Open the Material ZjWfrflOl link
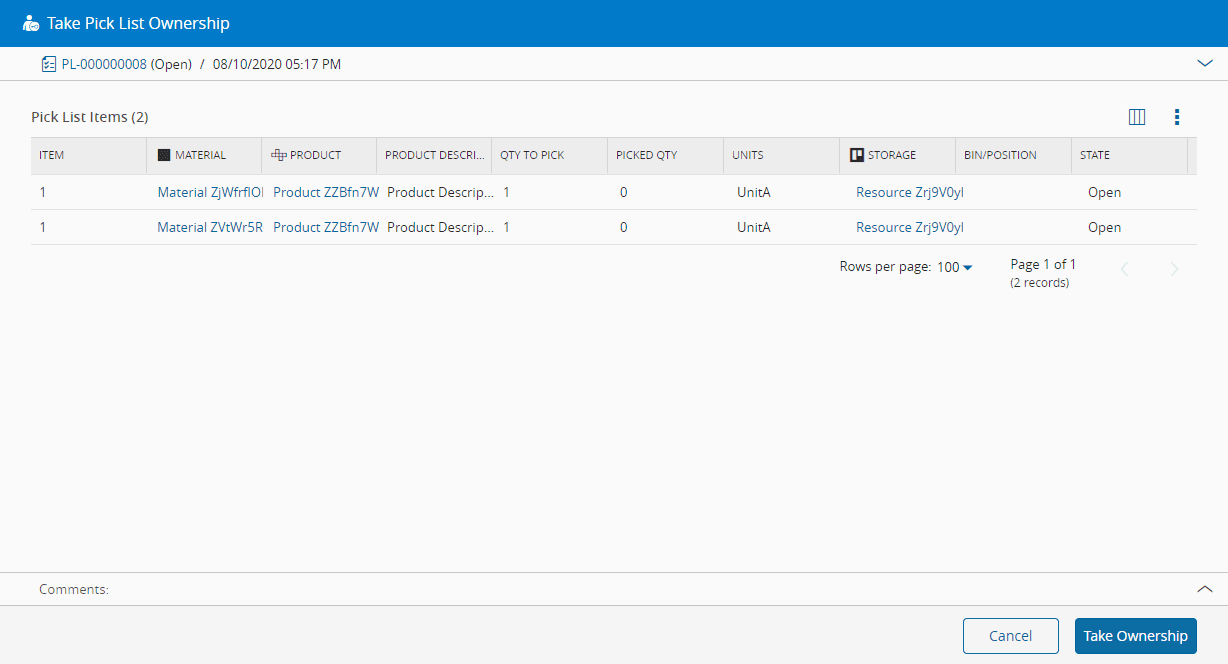Screen dimensions: 1228x664 [x=210, y=192]
